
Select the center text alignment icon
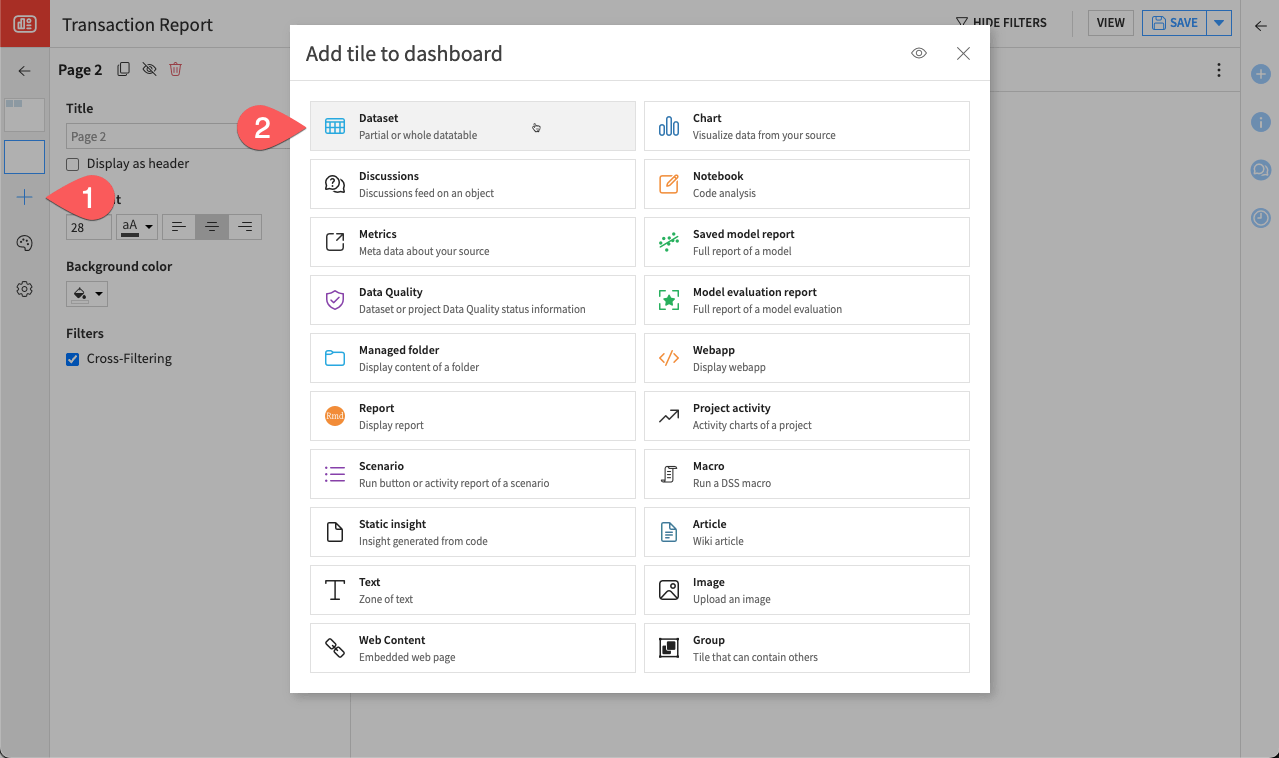coord(211,226)
